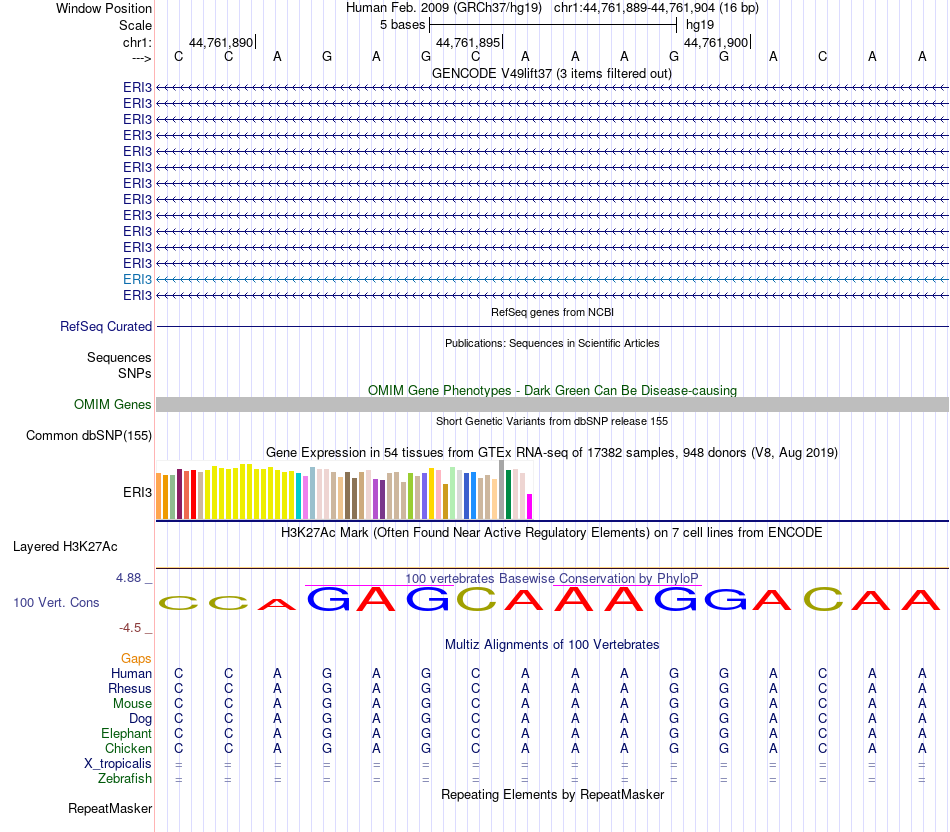Click the OMIM Gene Phenotypes title text
This screenshot has height=832, width=950.
pos(552,390)
